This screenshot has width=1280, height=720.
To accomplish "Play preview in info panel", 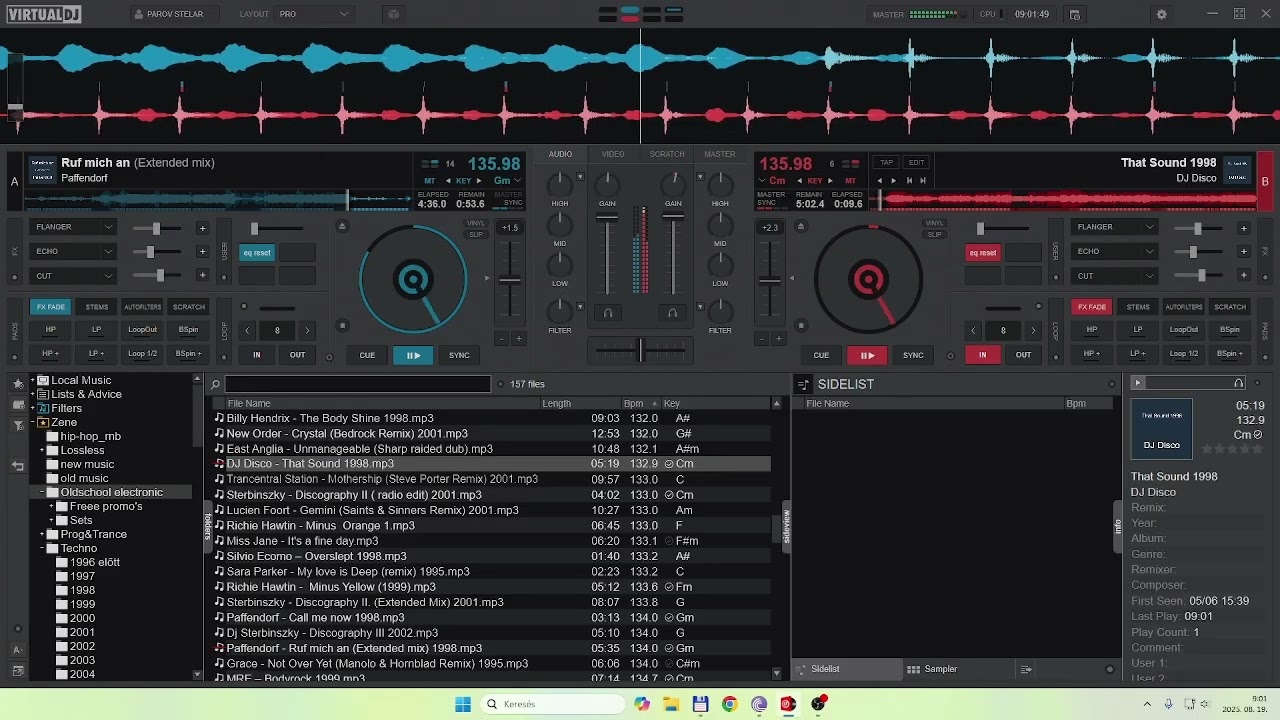I will pyautogui.click(x=1137, y=383).
